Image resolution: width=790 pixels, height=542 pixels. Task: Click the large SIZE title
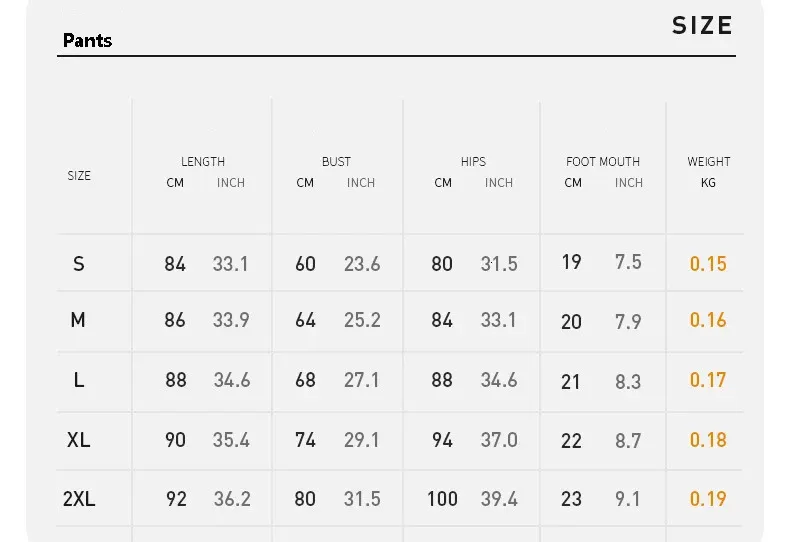(x=702, y=26)
